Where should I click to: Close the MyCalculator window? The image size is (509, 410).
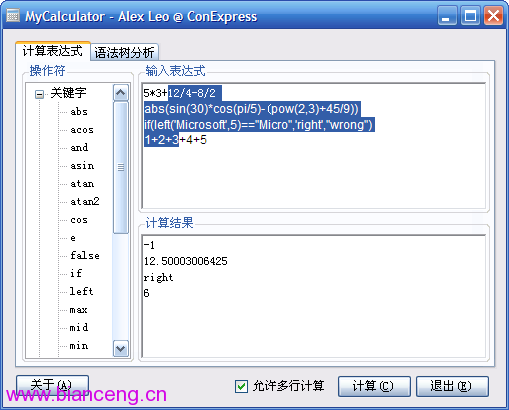pos(494,16)
